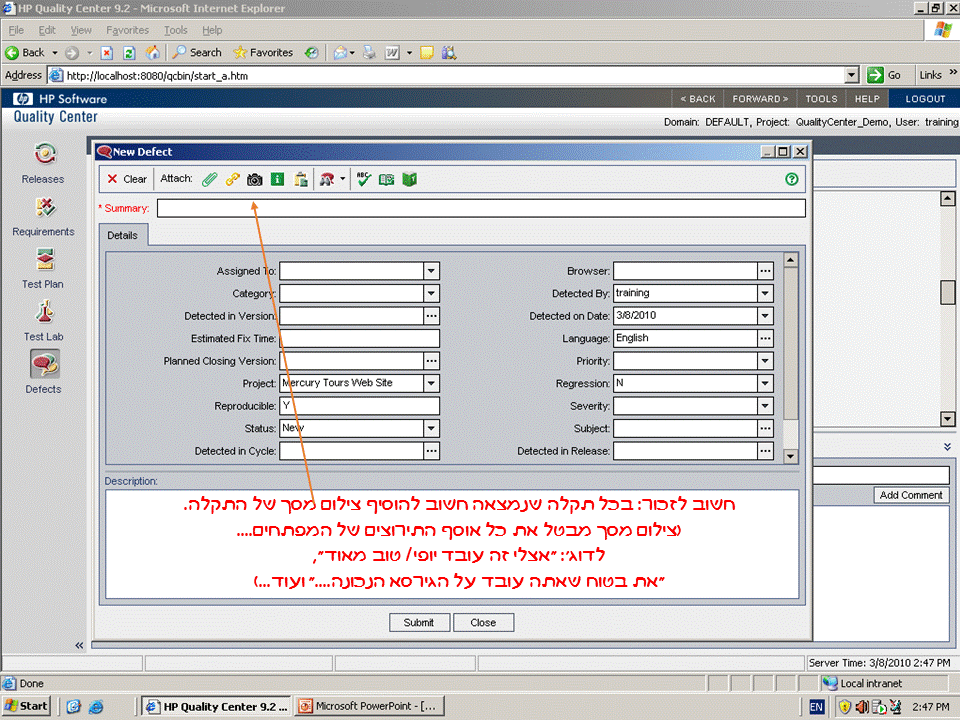Attach system info with green info icon
The width and height of the screenshot is (960, 720).
coord(277,179)
